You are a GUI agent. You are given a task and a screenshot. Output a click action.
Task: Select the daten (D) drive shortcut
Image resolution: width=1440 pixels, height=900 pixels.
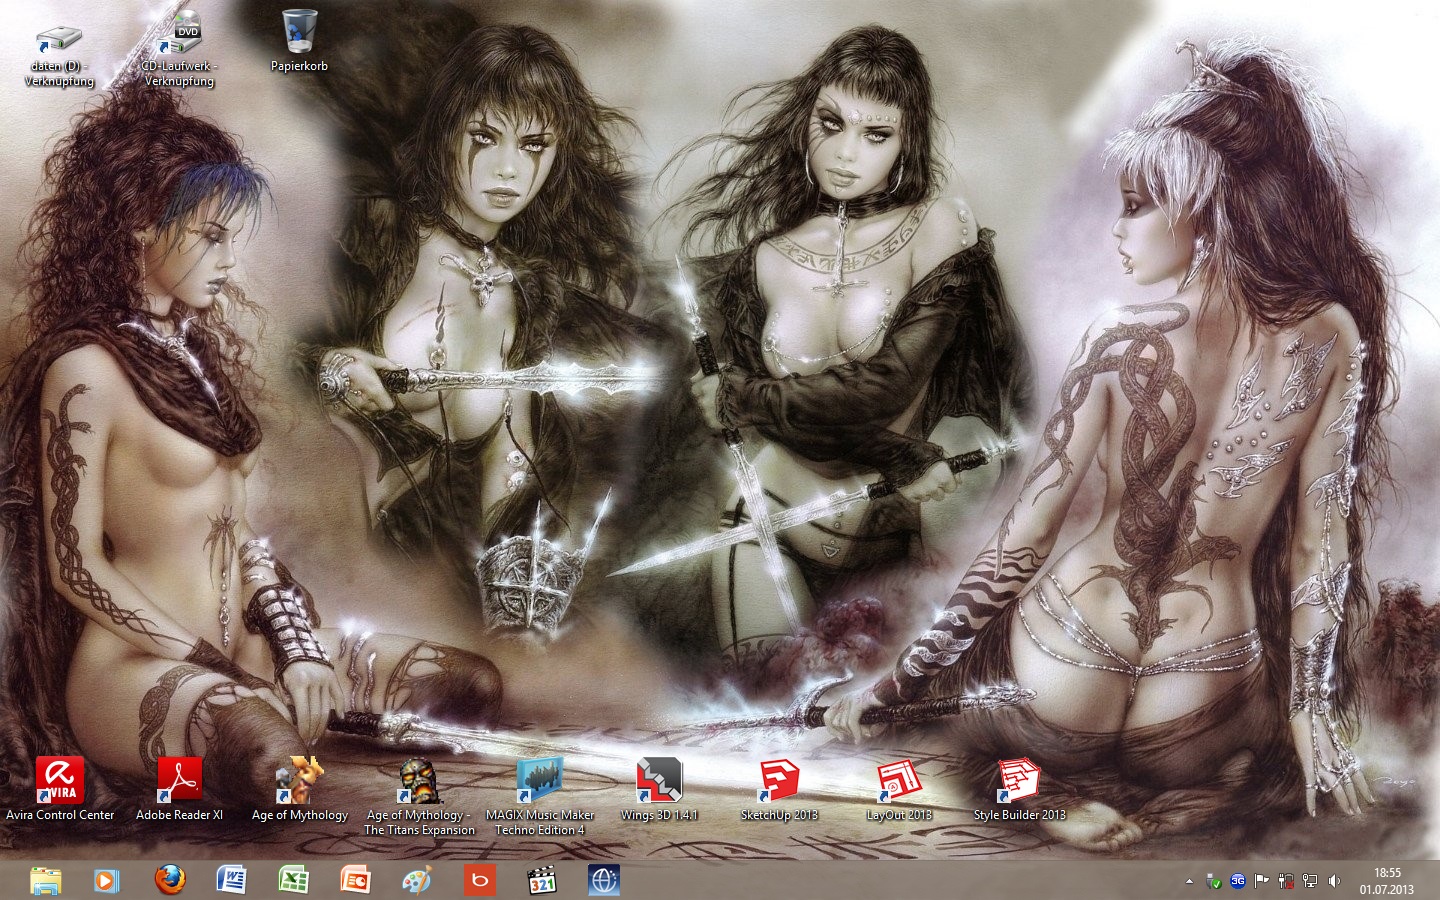pos(59,40)
